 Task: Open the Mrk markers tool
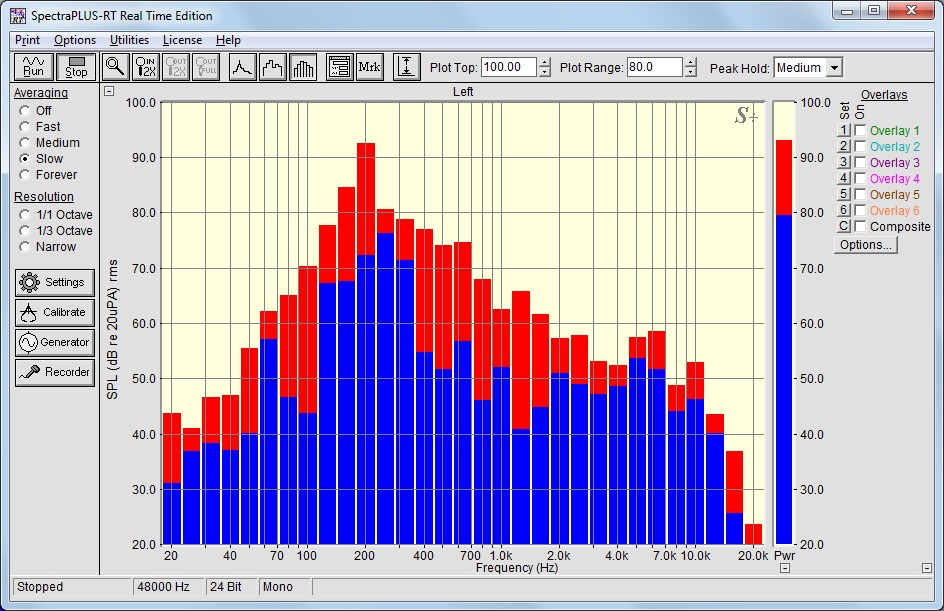370,67
